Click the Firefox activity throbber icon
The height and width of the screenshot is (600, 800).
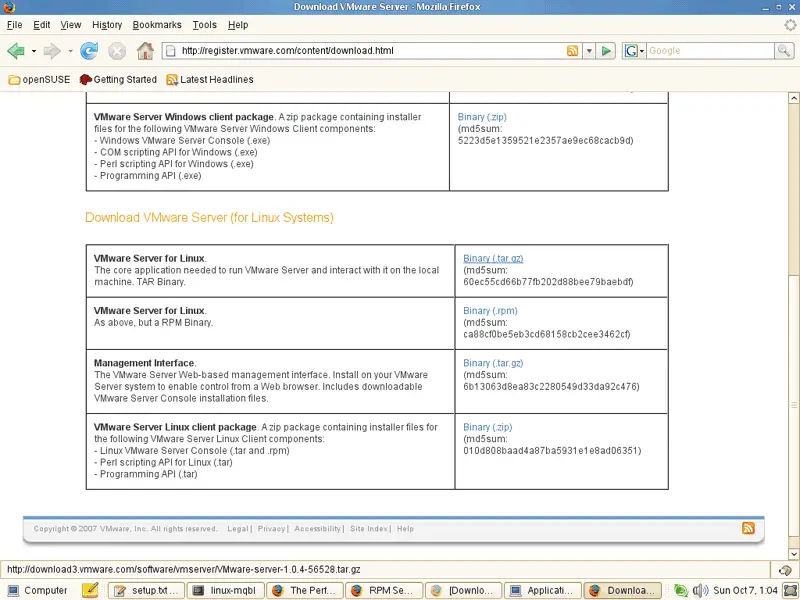[x=790, y=24]
